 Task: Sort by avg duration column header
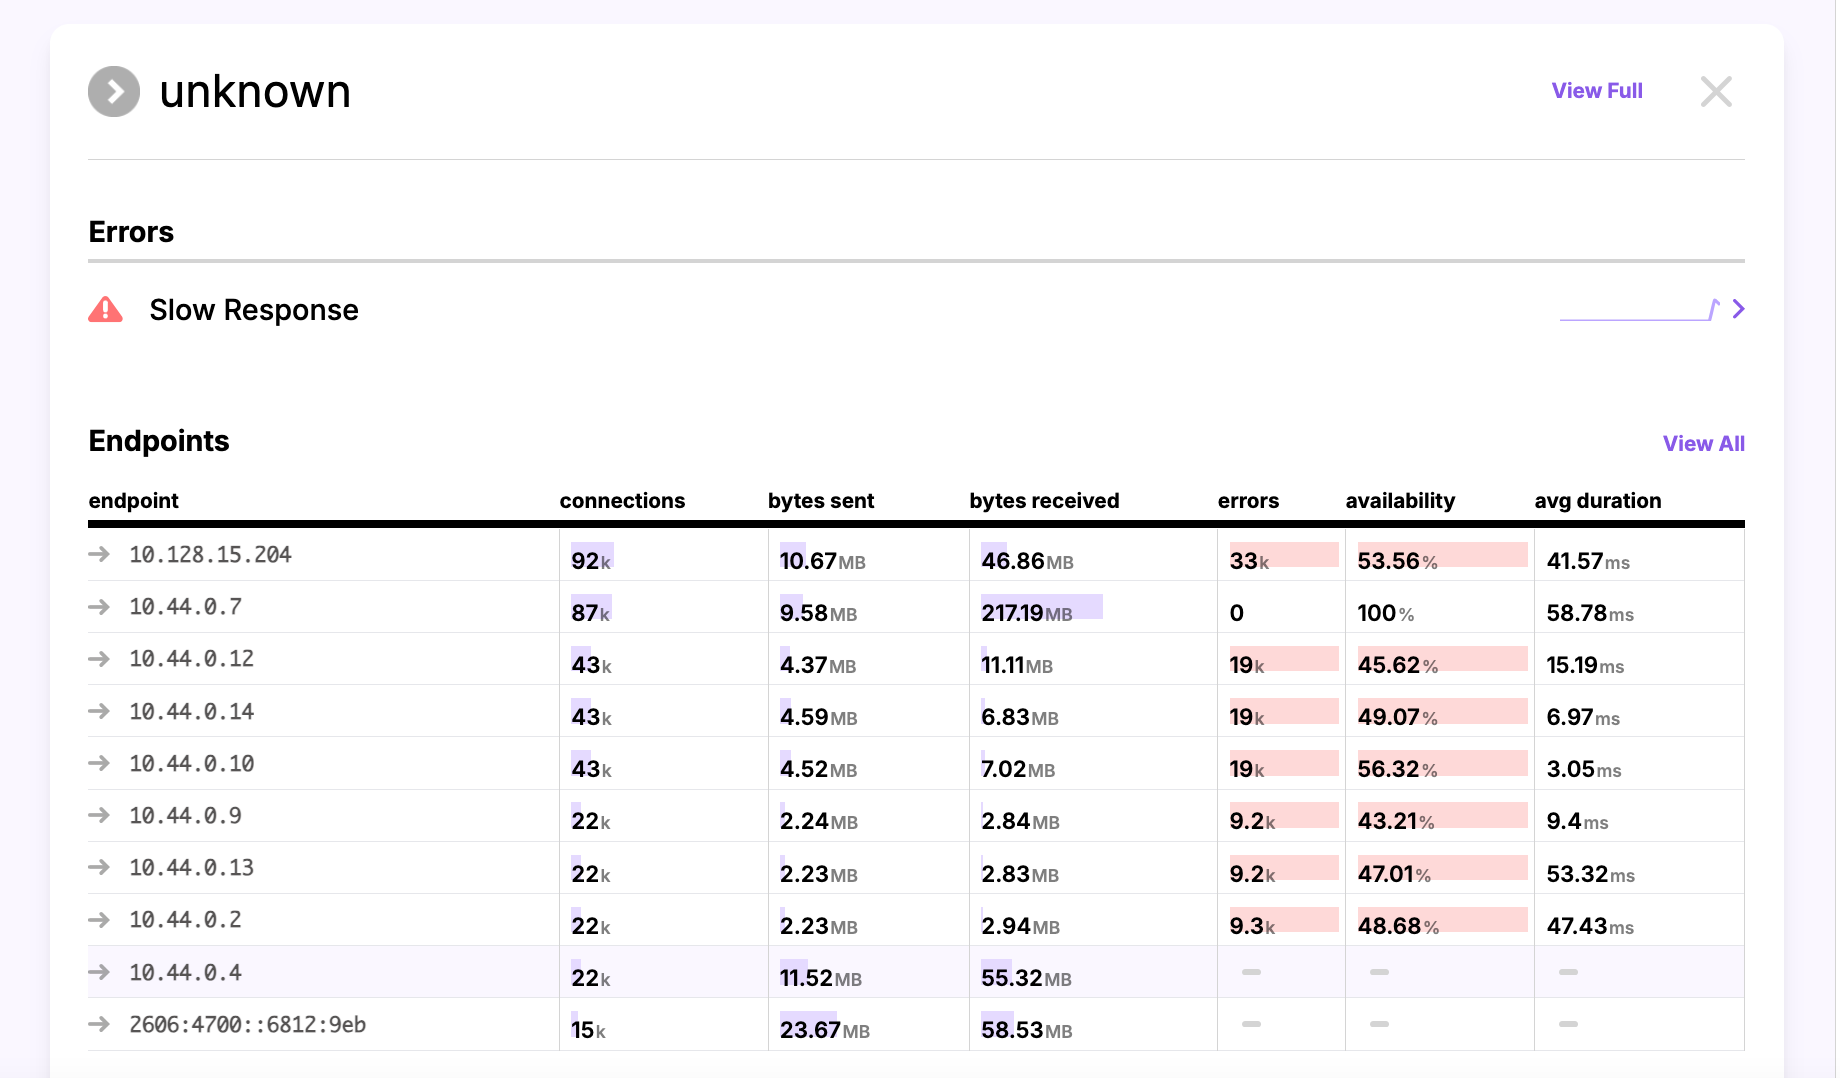(1597, 501)
